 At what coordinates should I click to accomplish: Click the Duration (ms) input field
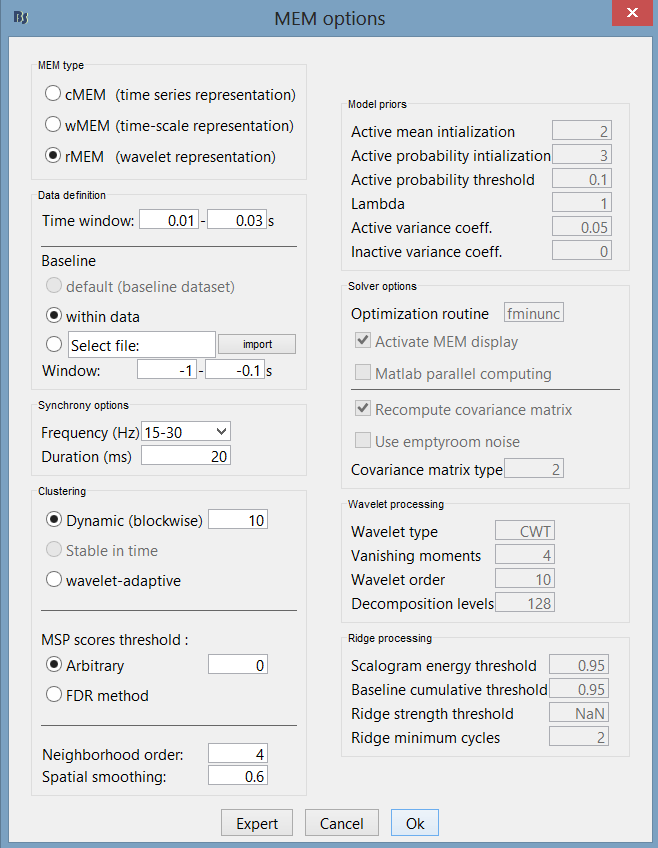tap(186, 456)
